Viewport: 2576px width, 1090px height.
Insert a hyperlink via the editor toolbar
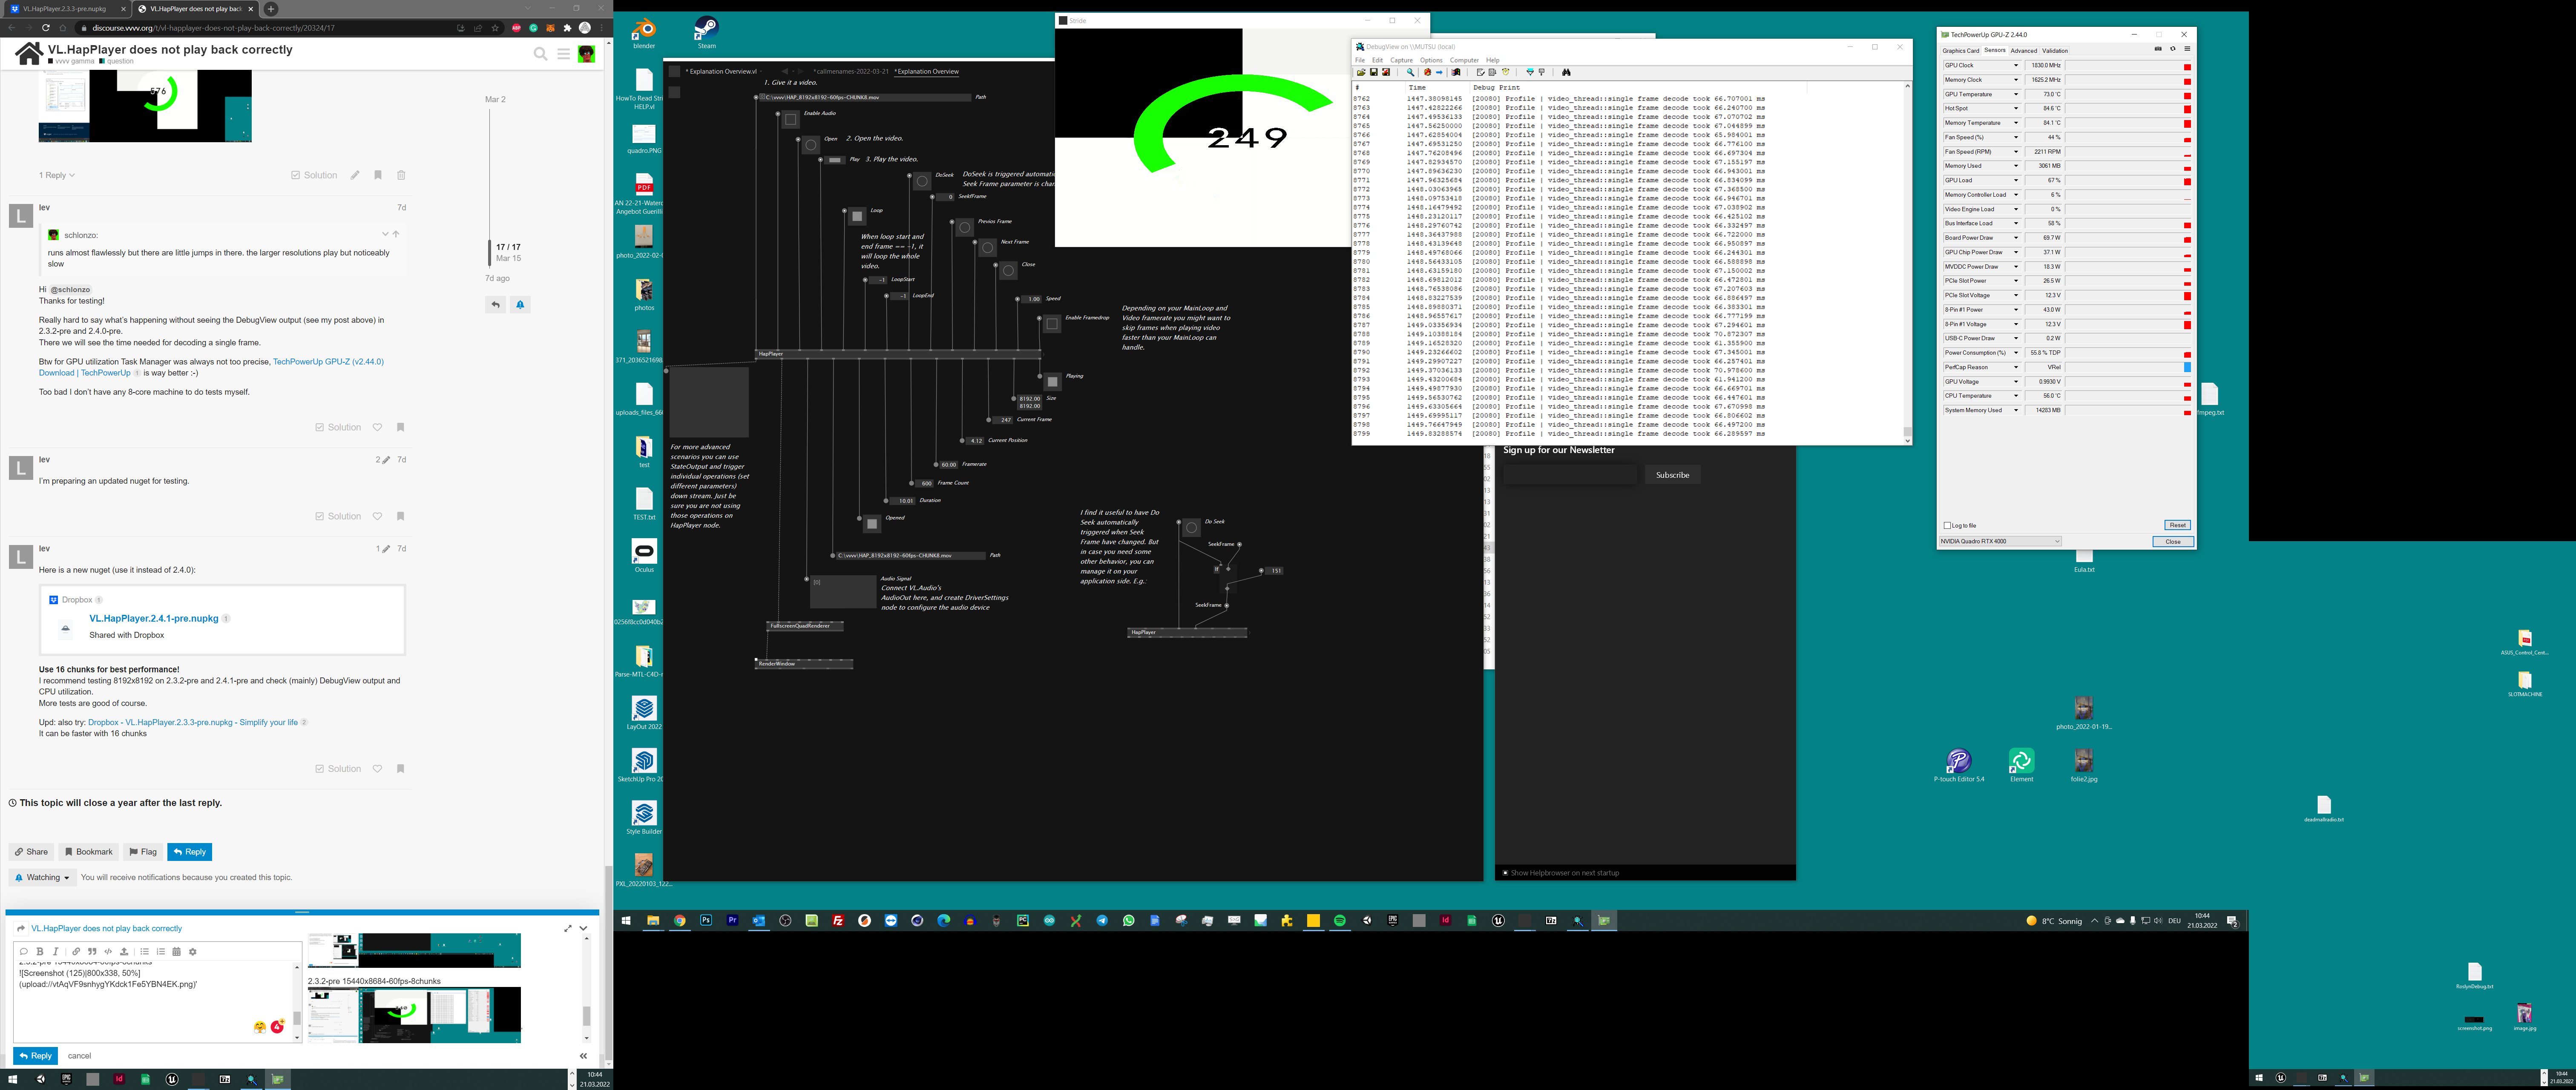[76, 951]
